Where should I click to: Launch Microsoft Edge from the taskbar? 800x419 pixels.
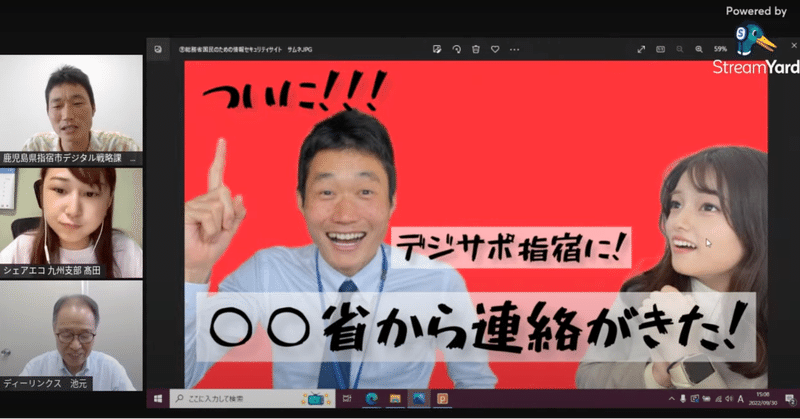(371, 399)
